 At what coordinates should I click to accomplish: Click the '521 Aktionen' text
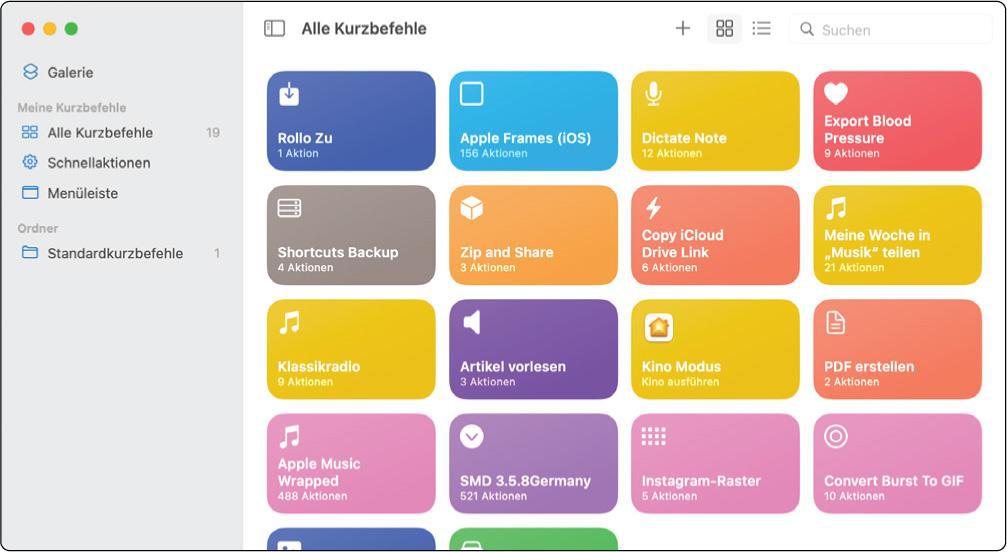(493, 496)
